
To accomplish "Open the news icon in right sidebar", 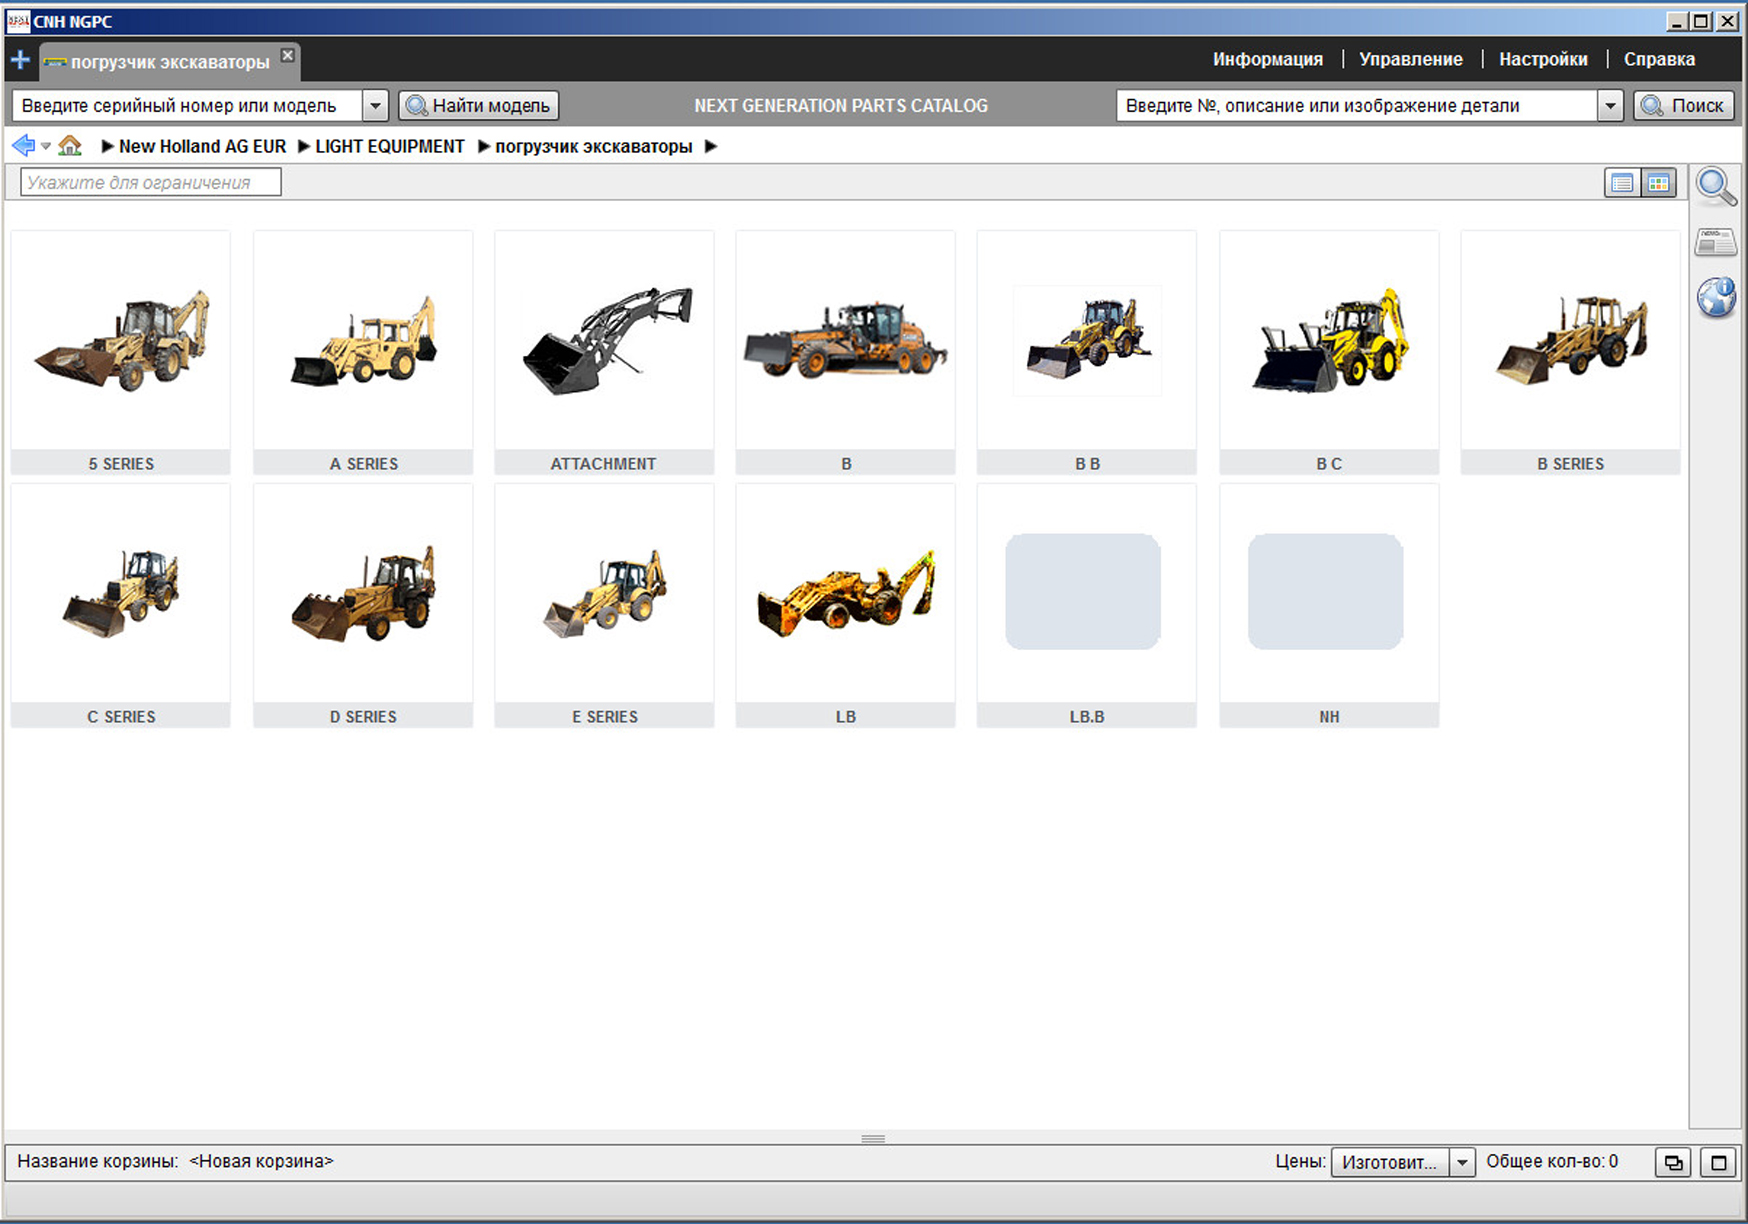I will [x=1716, y=242].
